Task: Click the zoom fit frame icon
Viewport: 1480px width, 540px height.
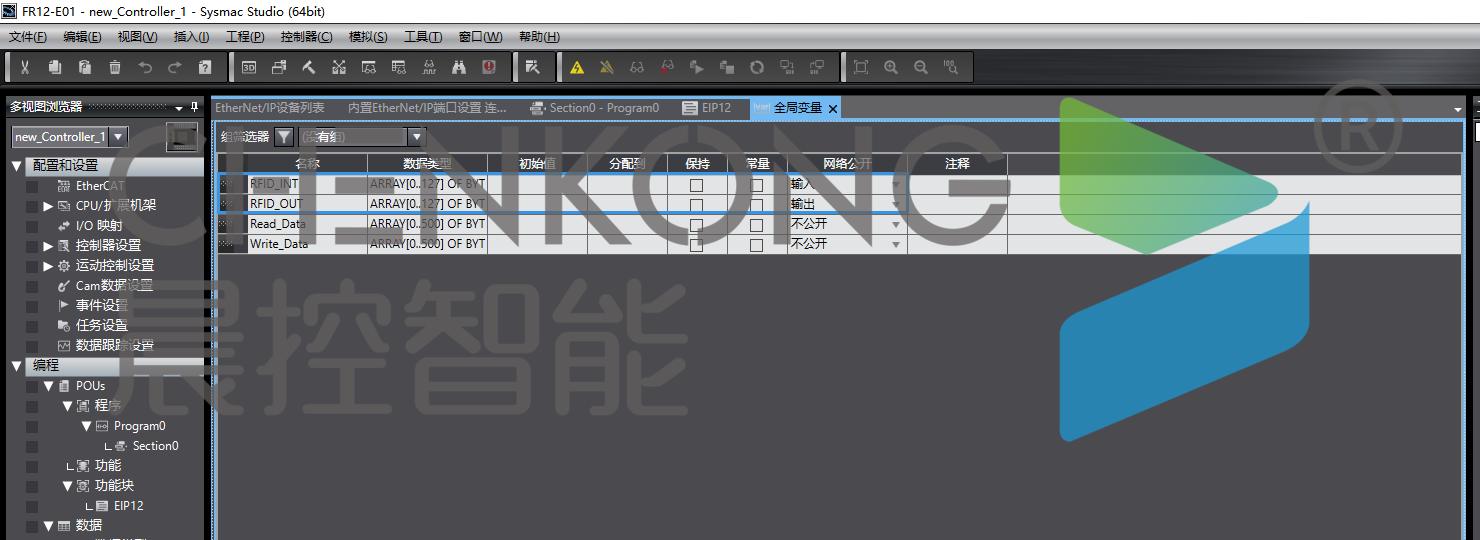Action: (x=861, y=67)
